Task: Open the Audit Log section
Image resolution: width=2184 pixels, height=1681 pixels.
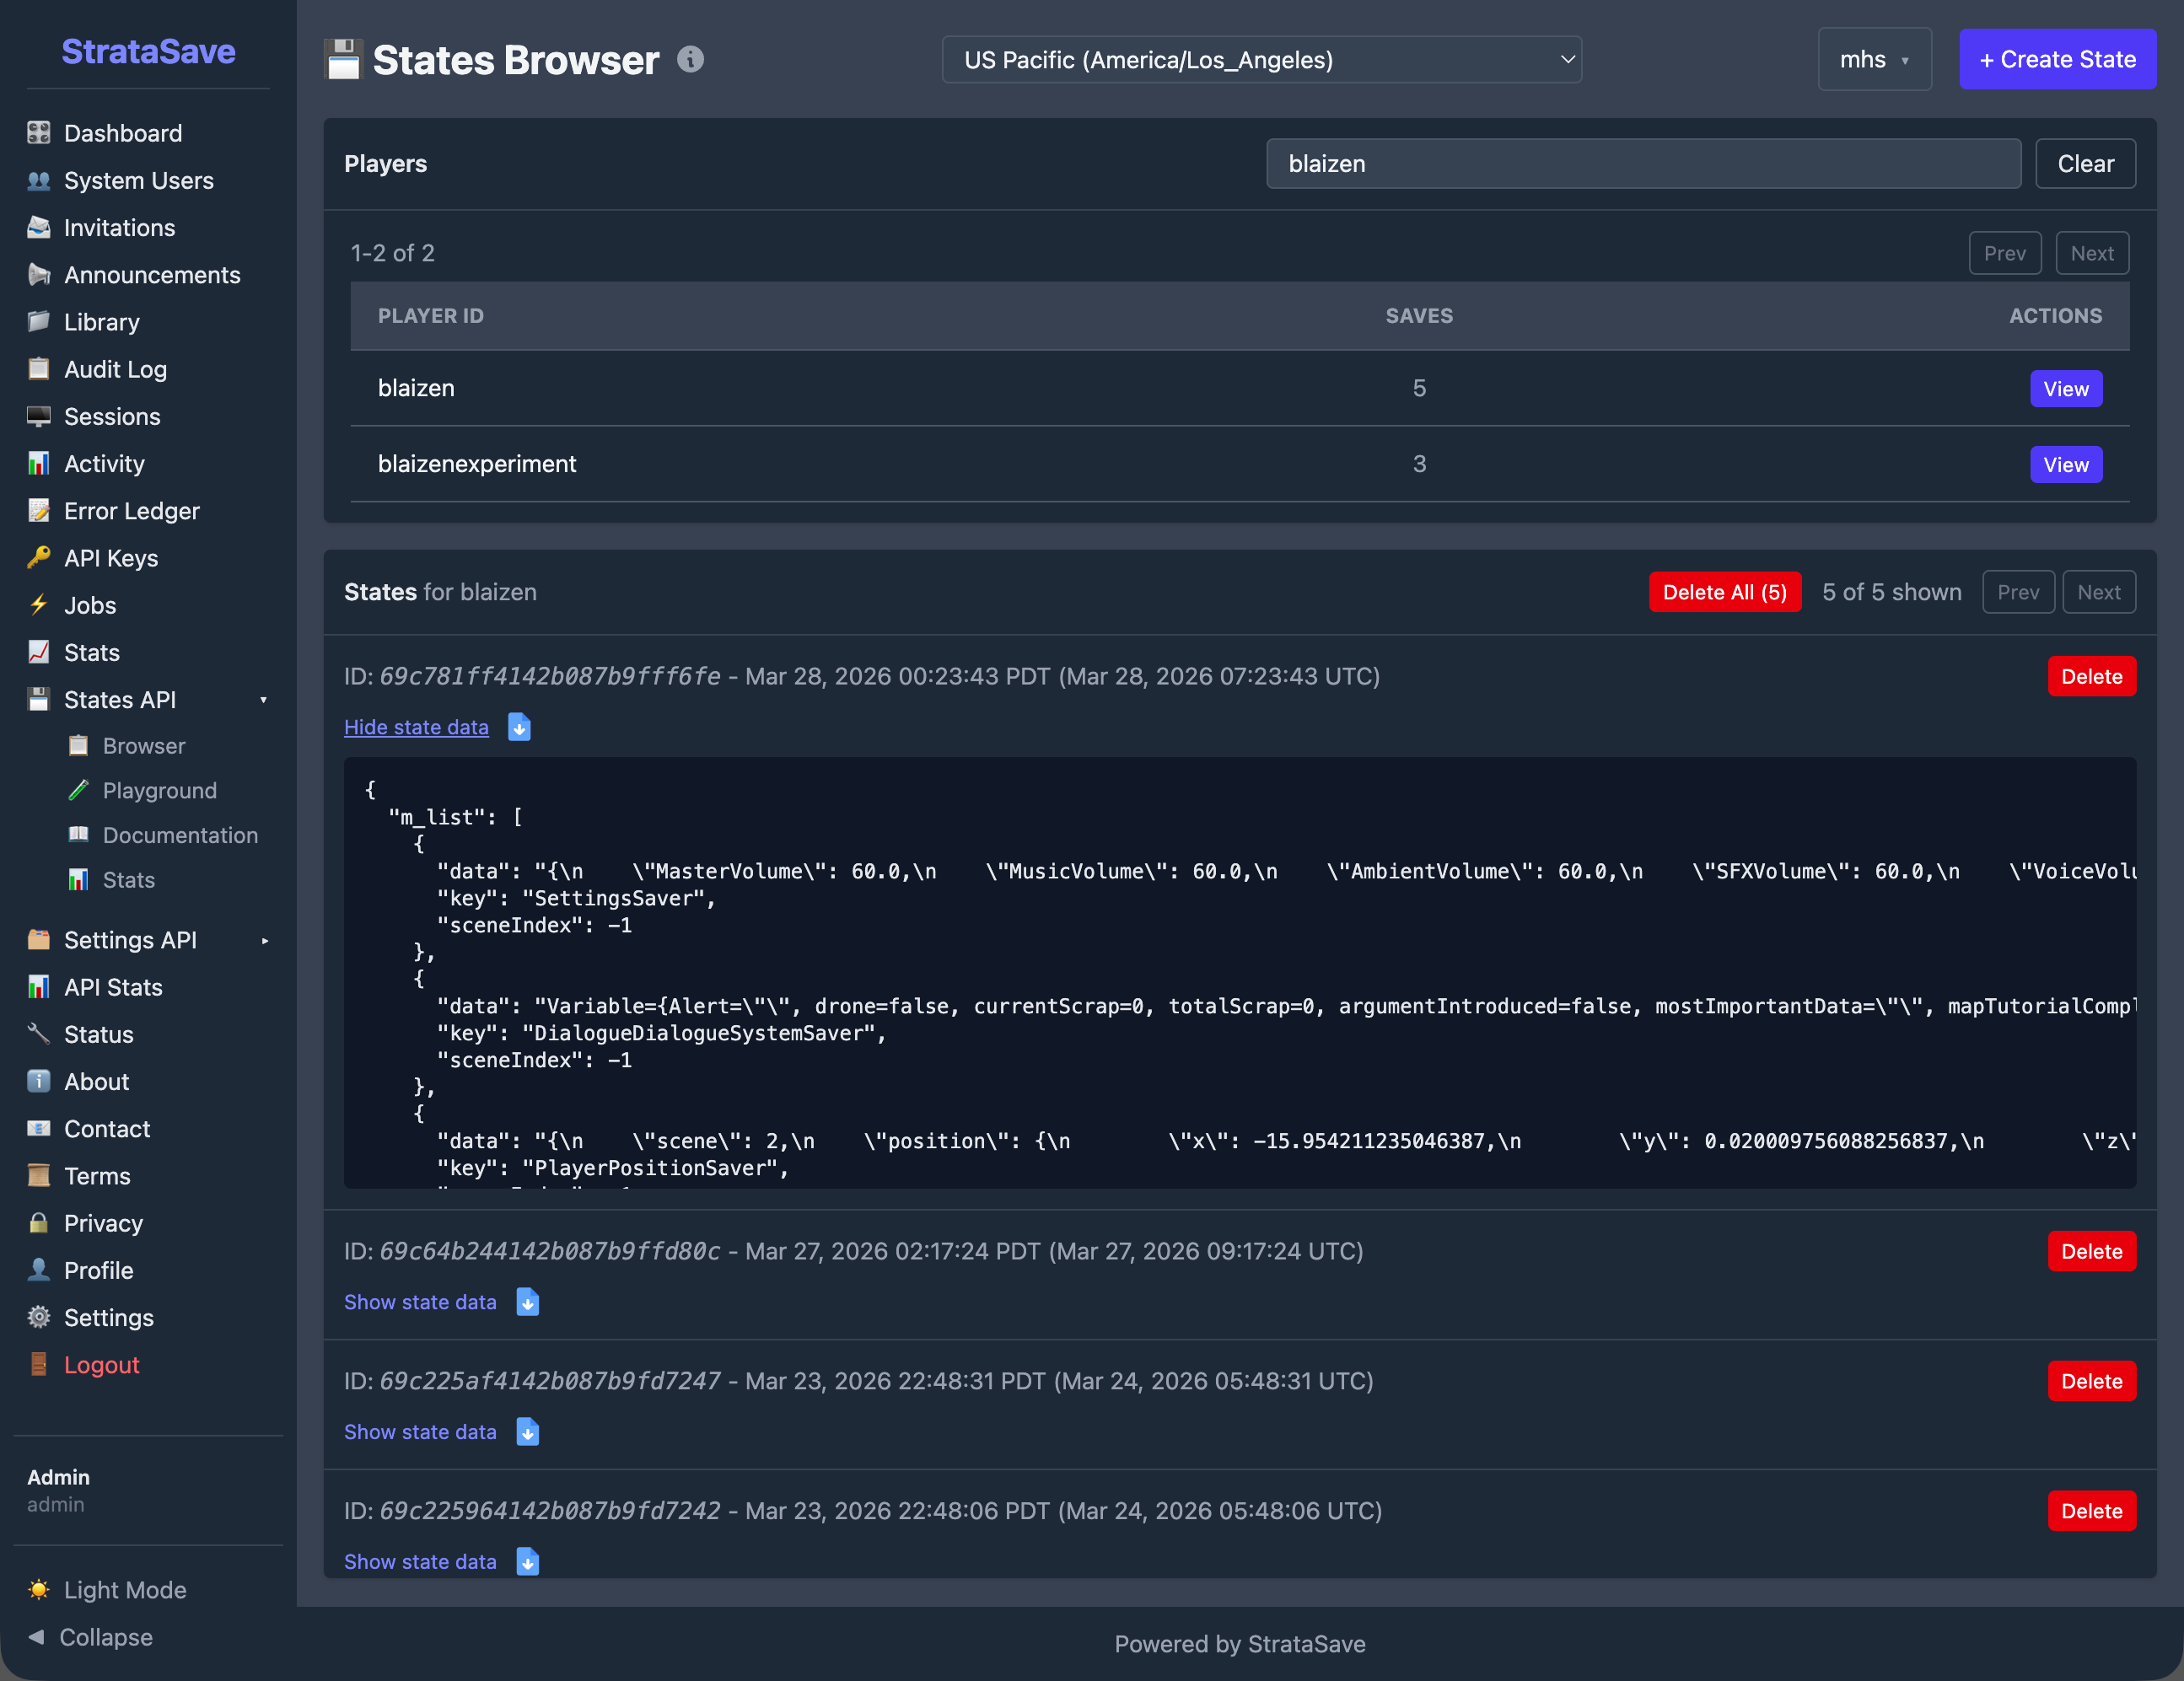Action: point(115,368)
